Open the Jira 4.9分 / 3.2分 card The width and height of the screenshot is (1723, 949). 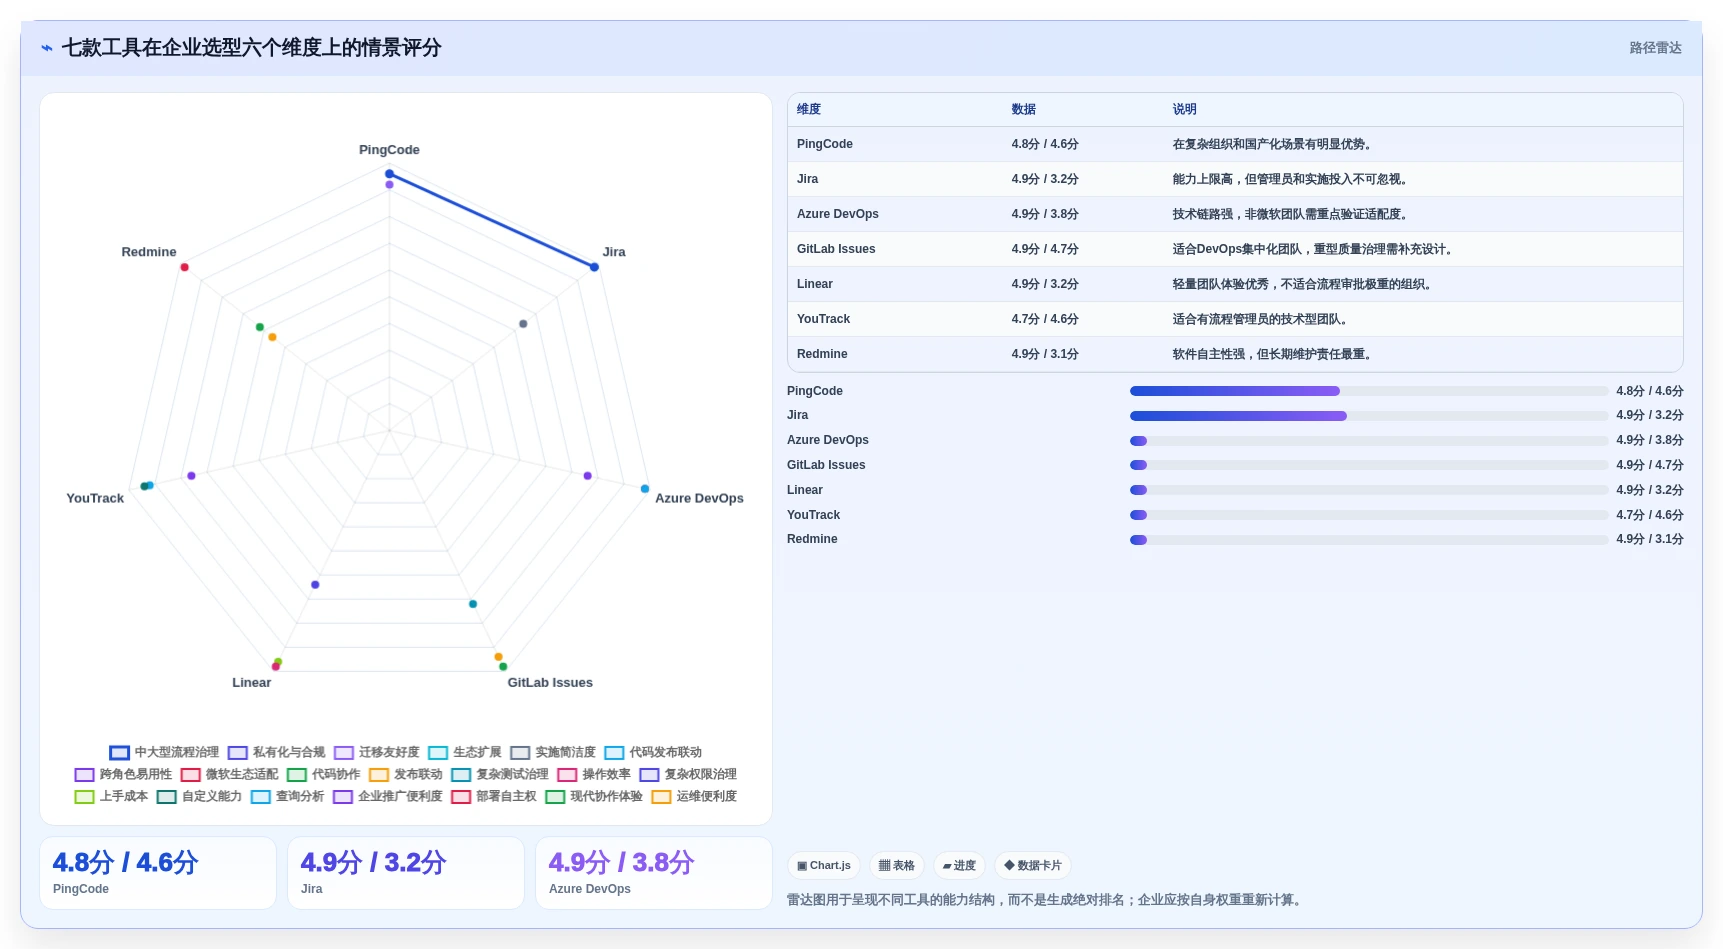(x=406, y=873)
